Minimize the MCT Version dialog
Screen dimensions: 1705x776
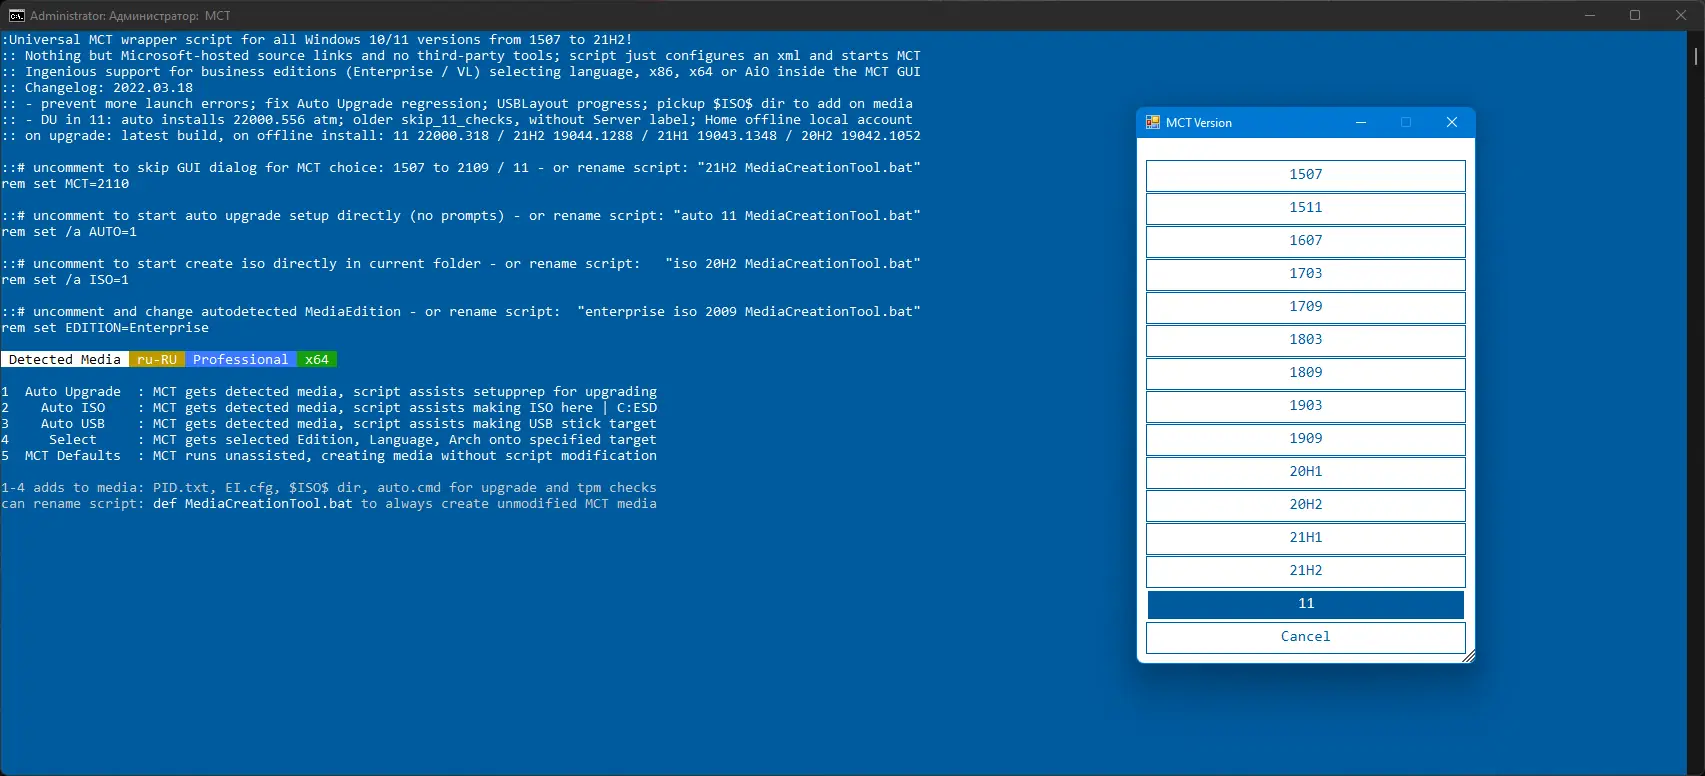point(1360,122)
